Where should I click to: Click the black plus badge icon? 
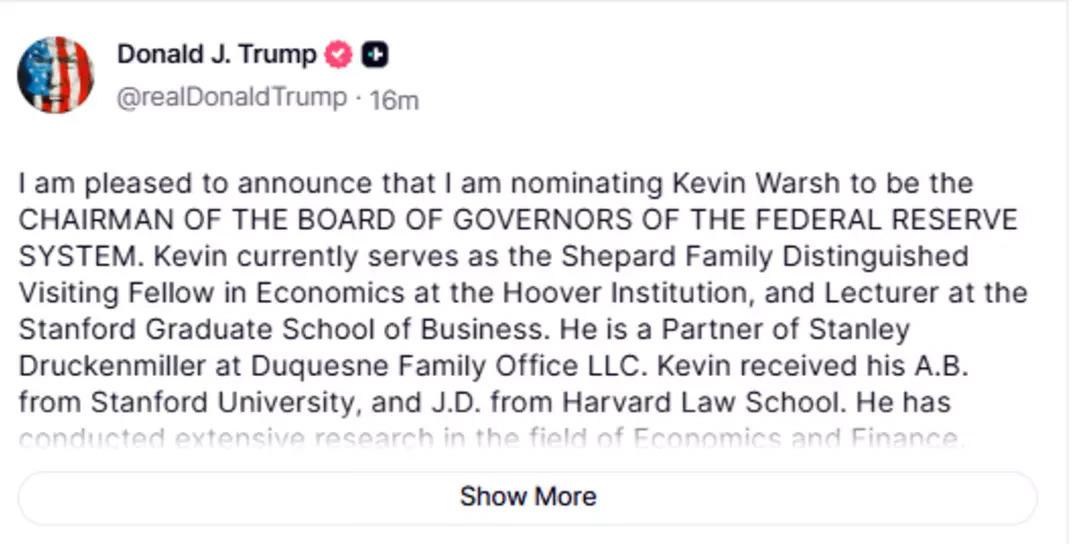click(x=375, y=55)
